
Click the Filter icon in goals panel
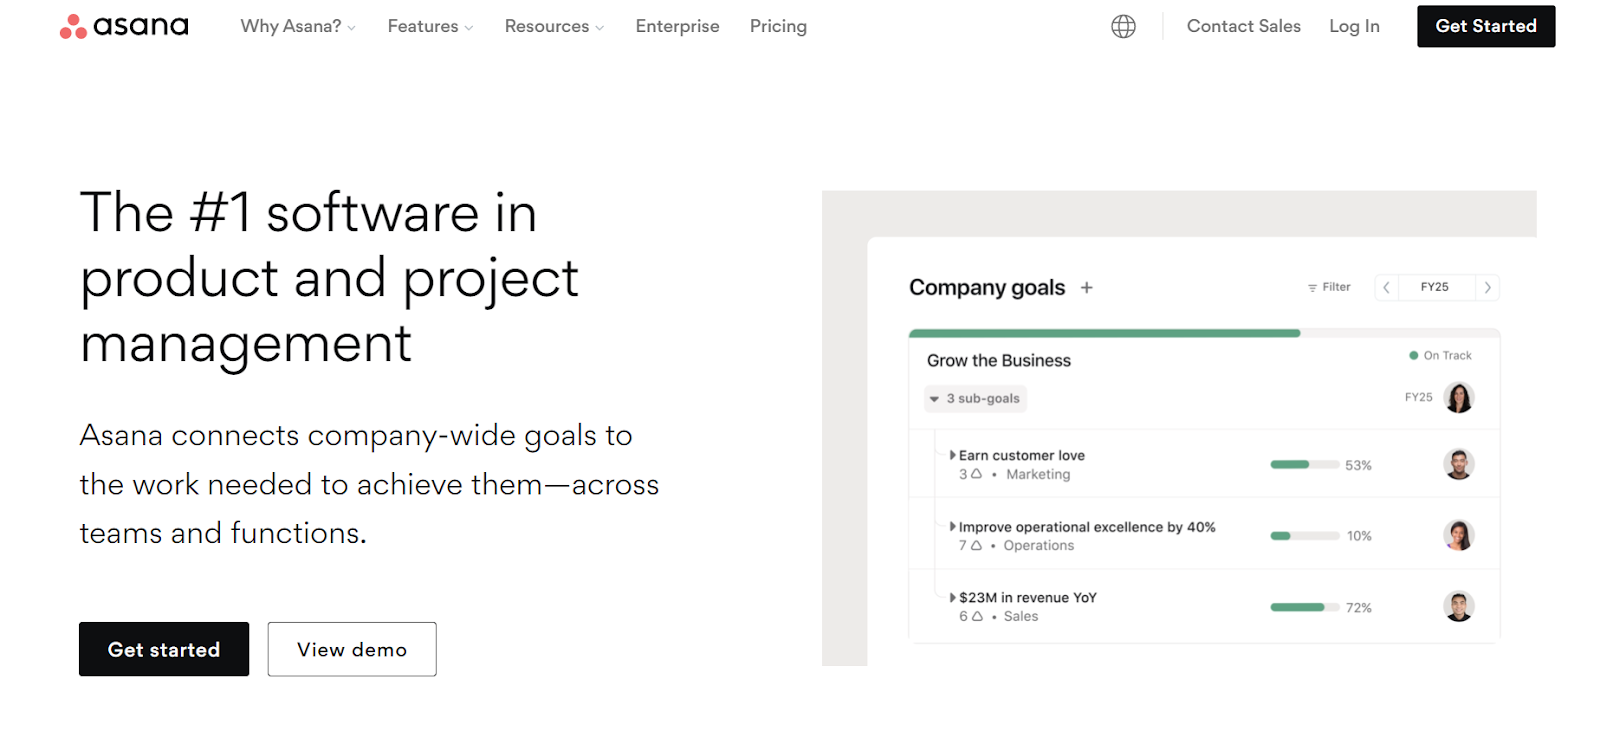coord(1312,288)
